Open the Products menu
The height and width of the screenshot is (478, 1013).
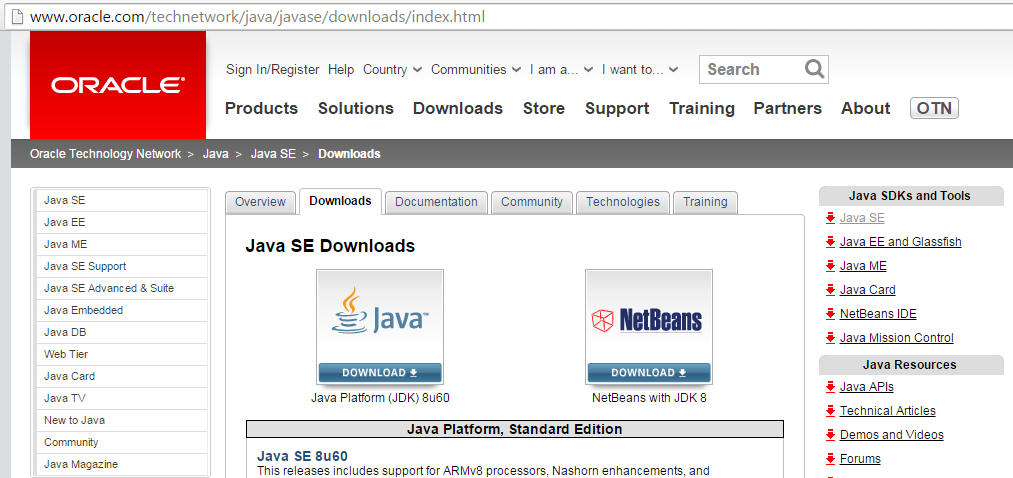tap(261, 109)
